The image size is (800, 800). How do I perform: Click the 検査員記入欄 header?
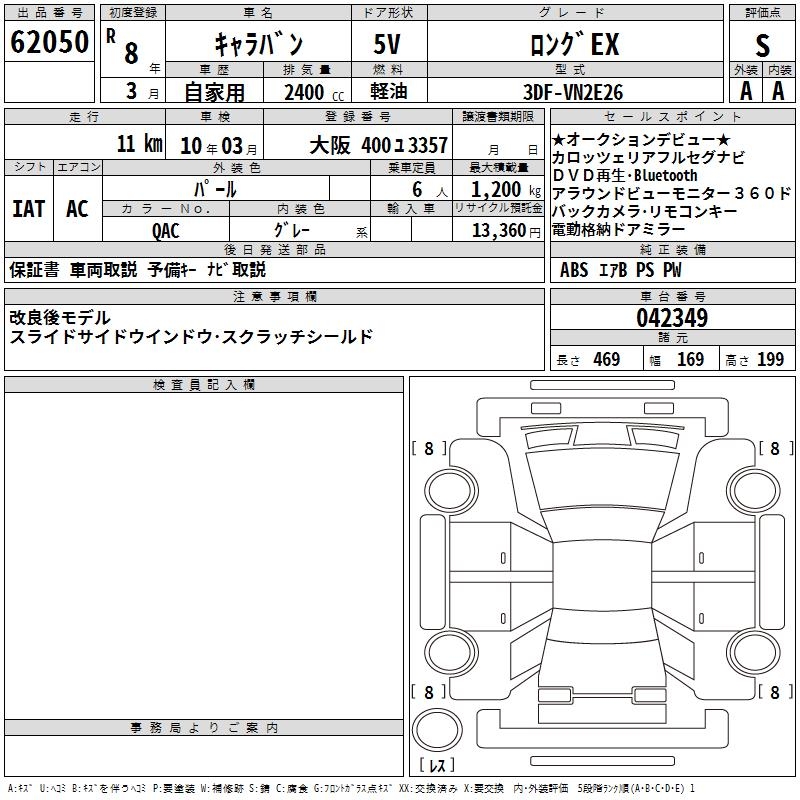(x=204, y=385)
